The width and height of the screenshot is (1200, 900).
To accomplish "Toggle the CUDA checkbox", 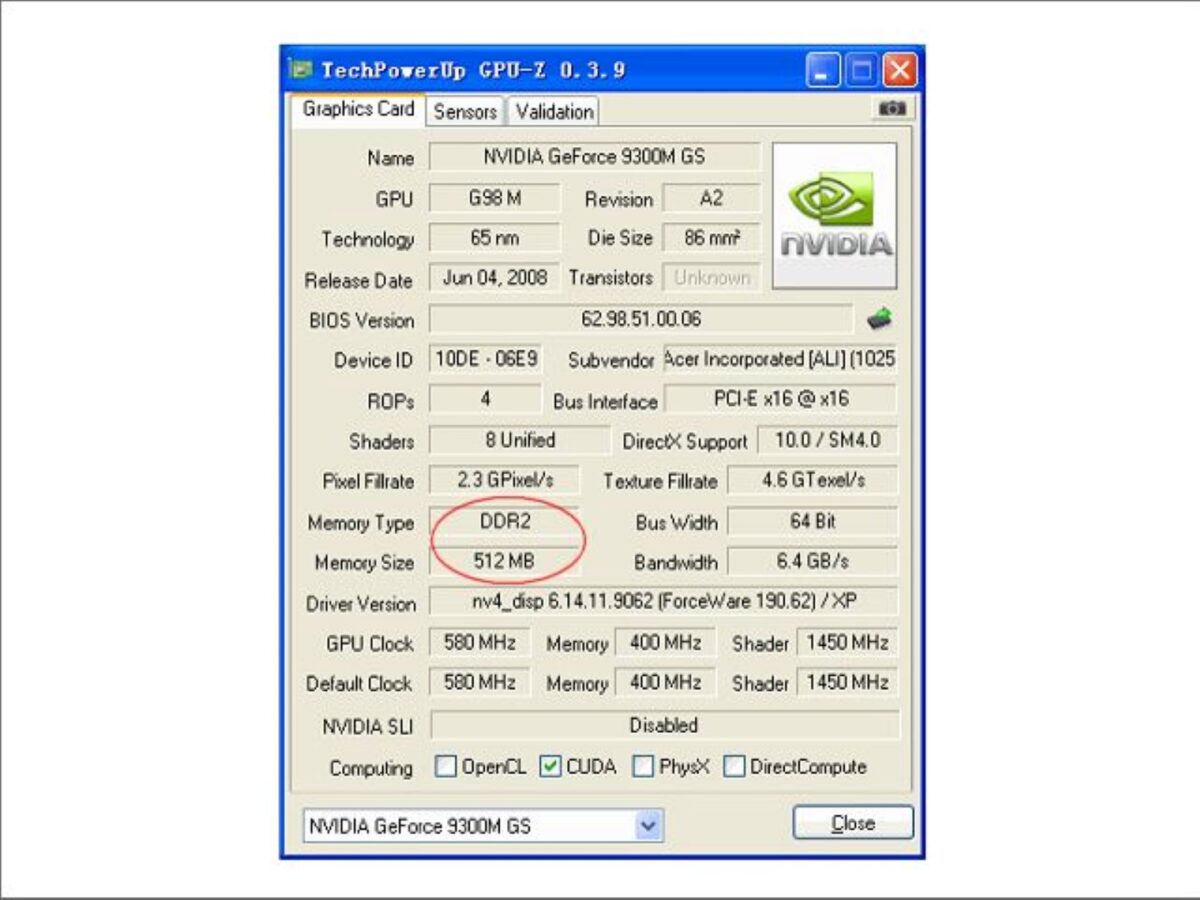I will point(550,767).
